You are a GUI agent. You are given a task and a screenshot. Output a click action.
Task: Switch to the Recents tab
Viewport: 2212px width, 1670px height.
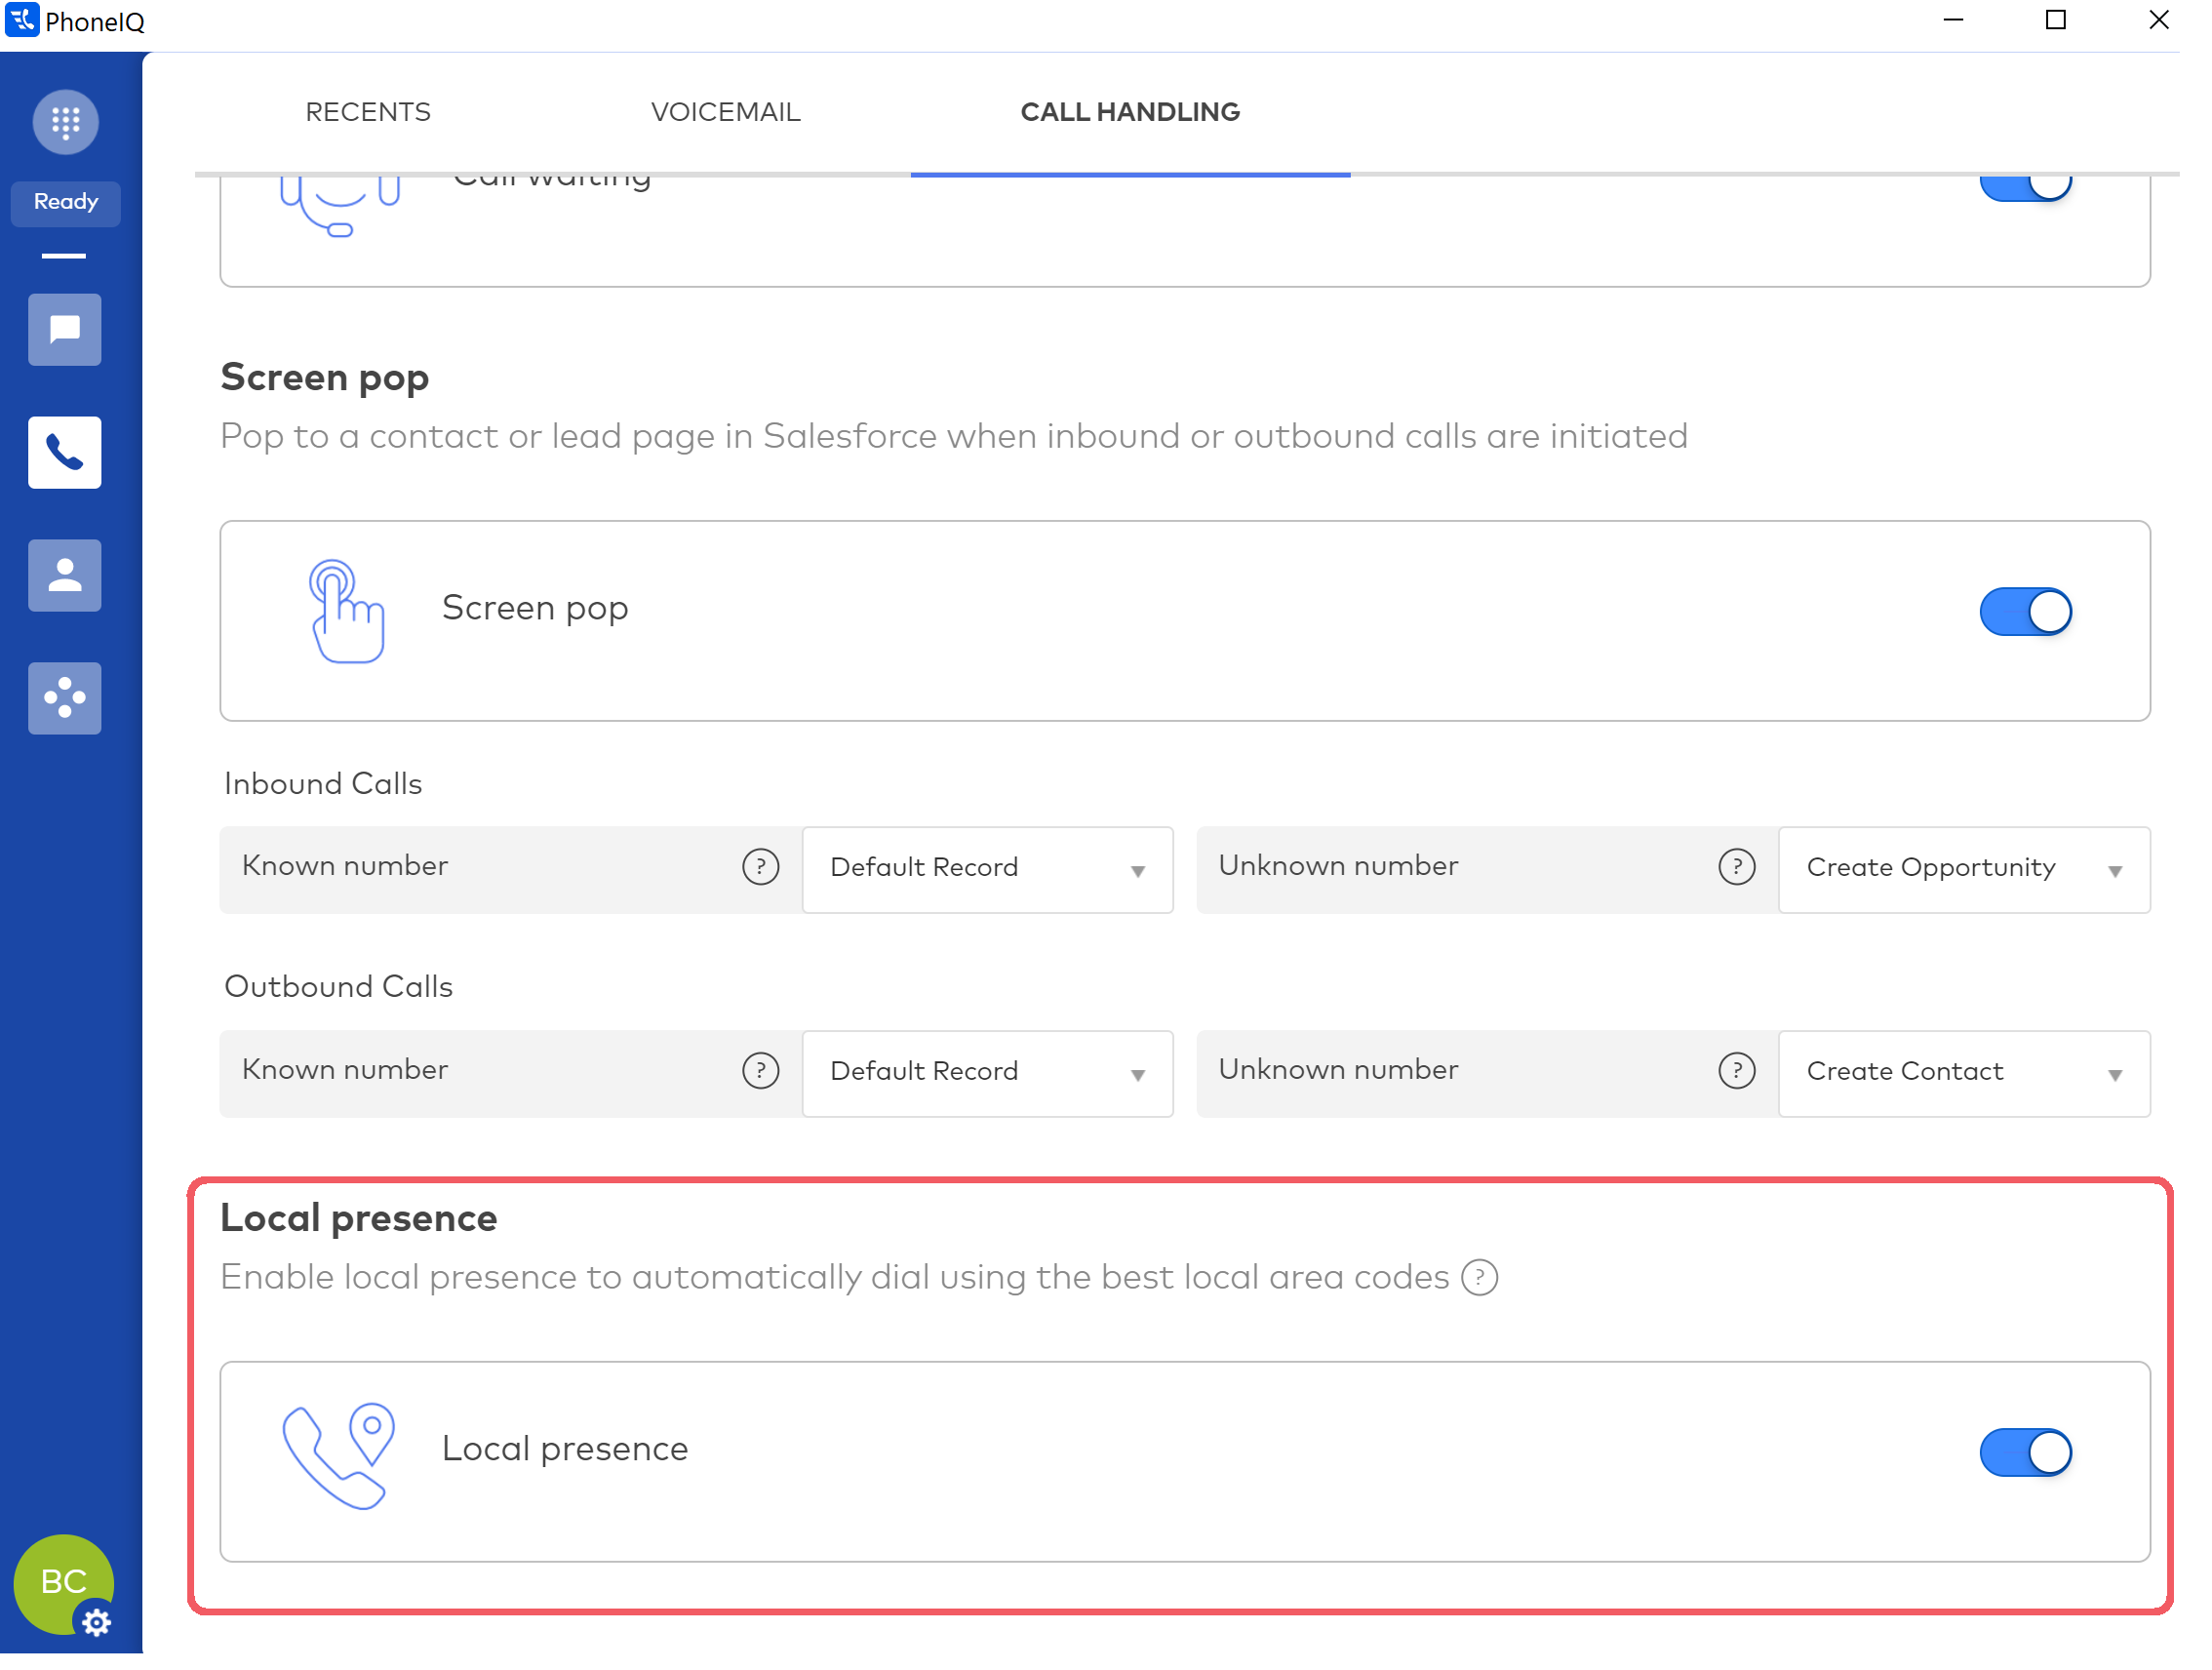coord(368,112)
